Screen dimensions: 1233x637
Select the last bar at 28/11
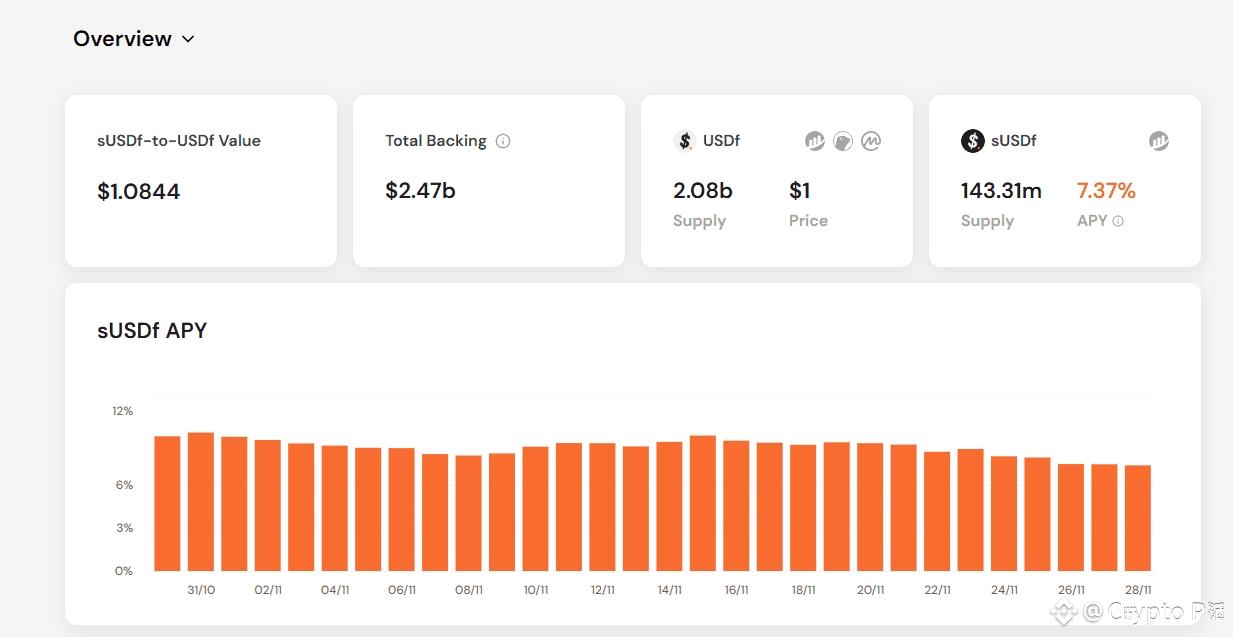pos(1138,518)
